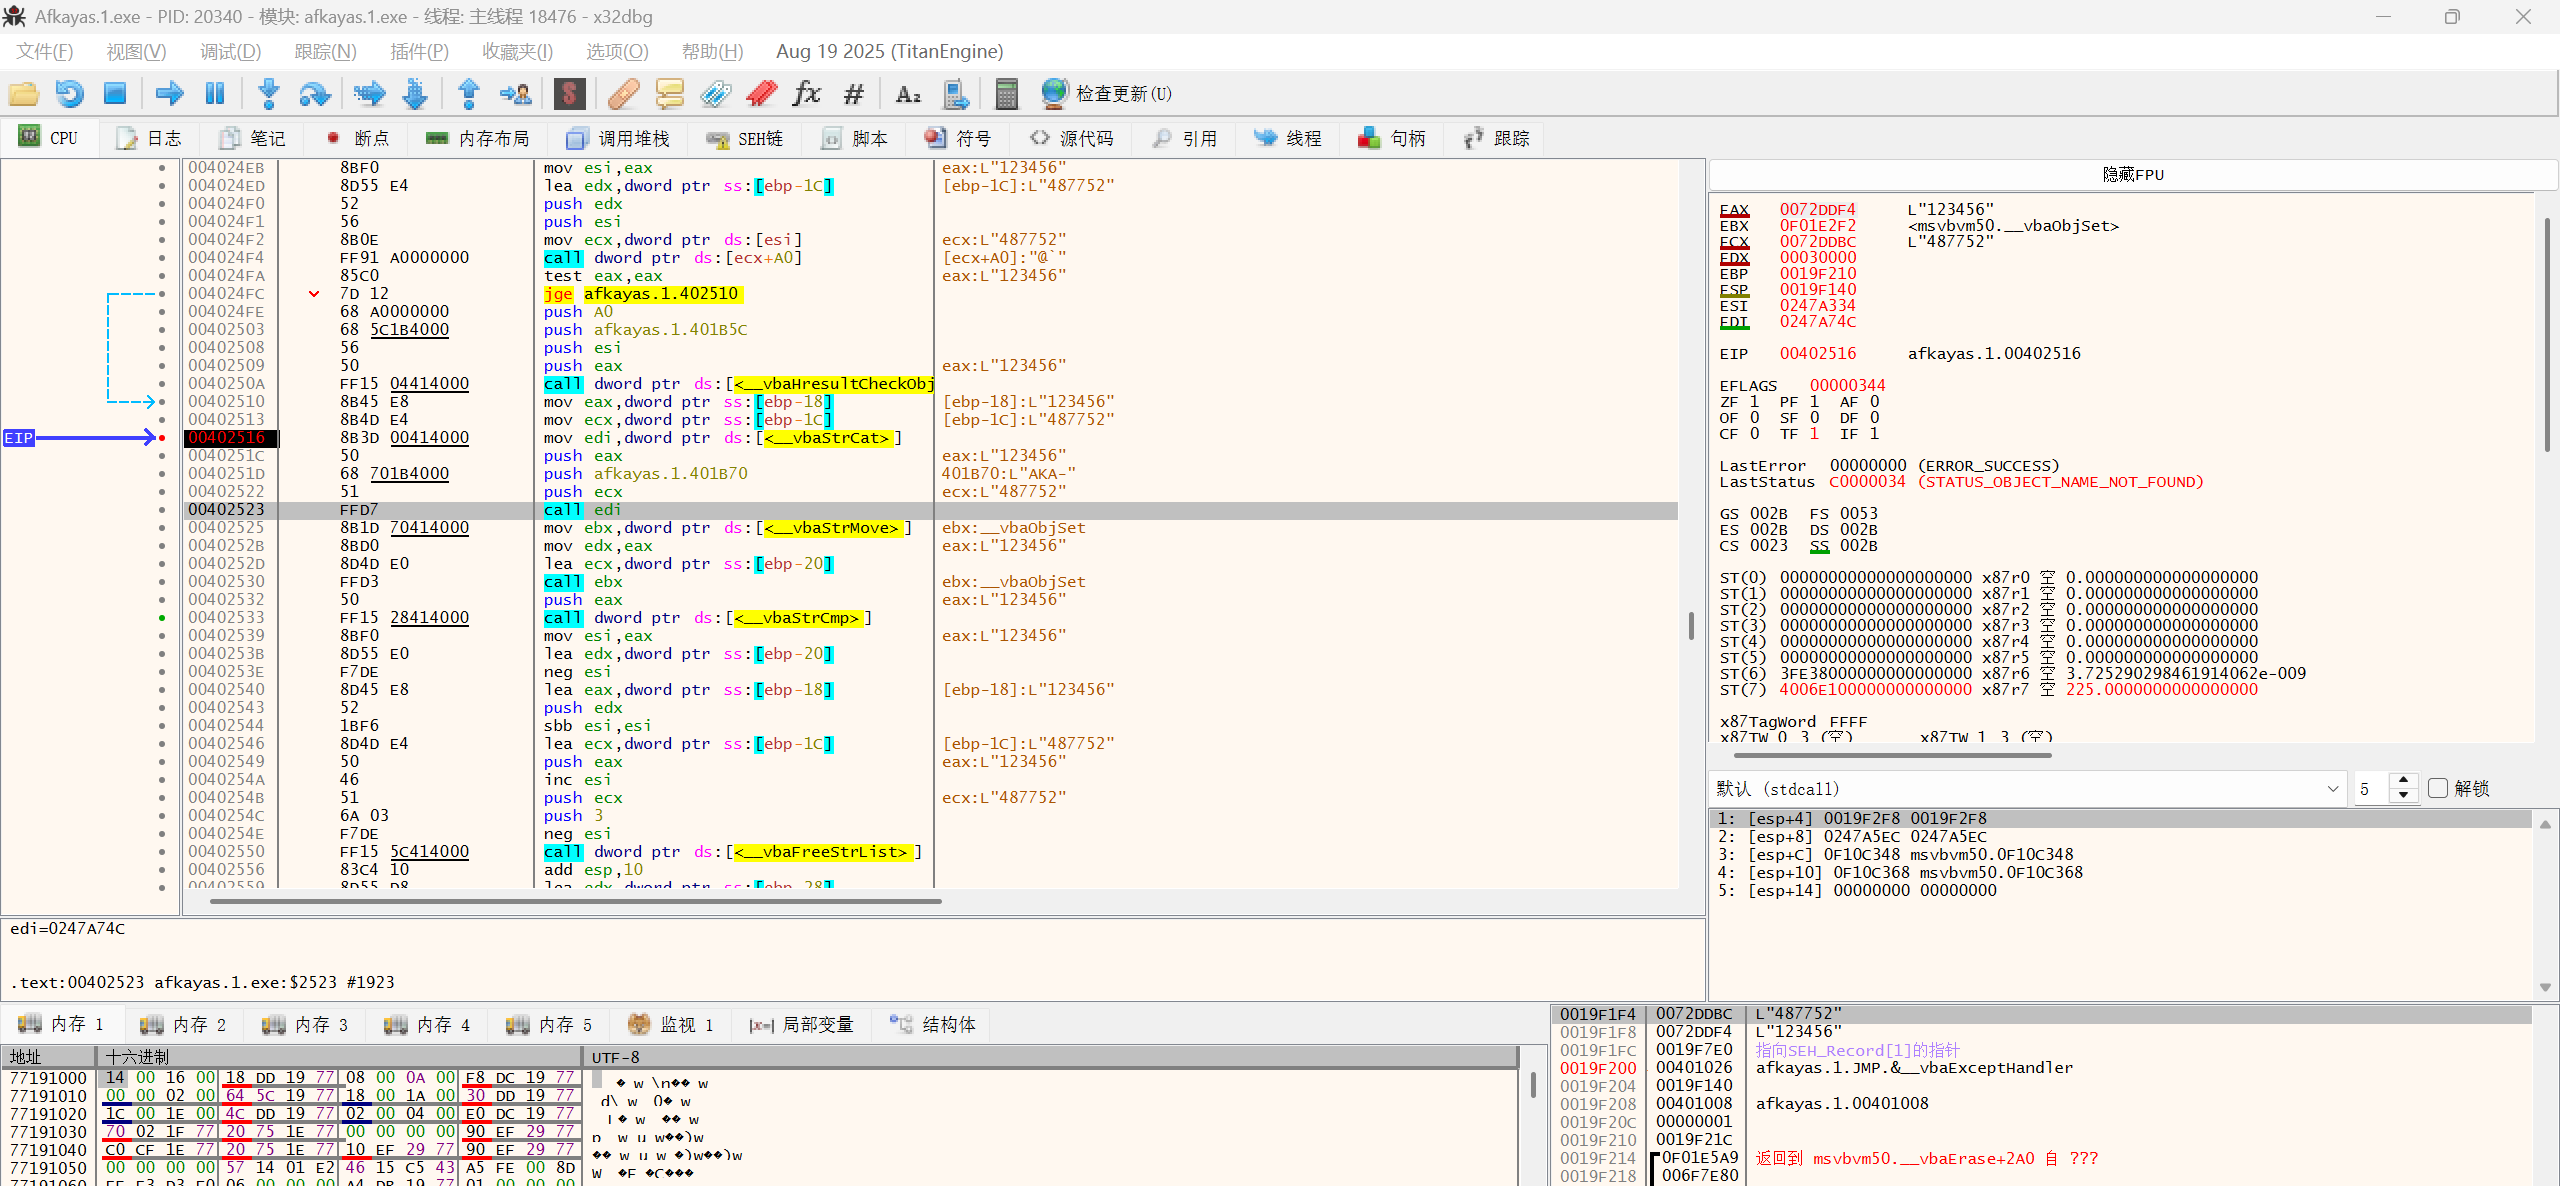Step over using the curved arrow icon

315,94
